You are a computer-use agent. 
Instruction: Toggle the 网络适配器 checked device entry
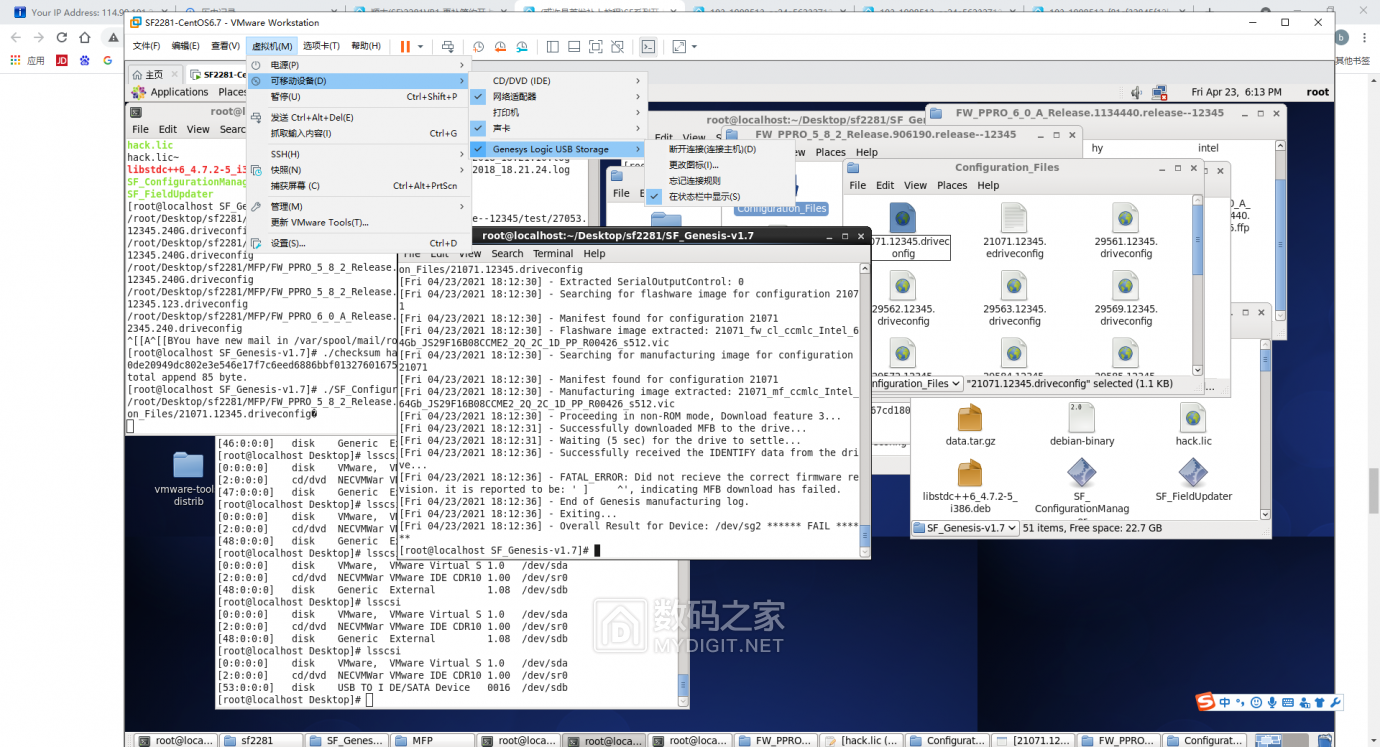515,97
